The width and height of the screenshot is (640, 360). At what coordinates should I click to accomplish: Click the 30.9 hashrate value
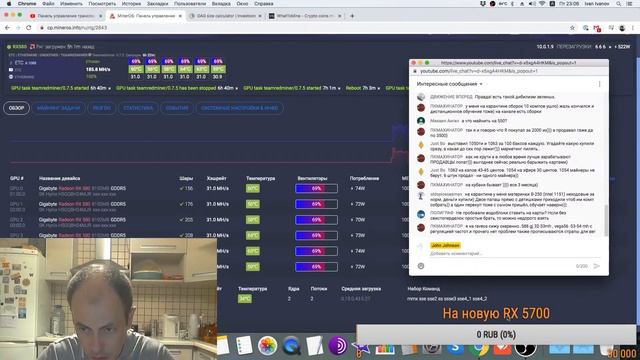218,77
